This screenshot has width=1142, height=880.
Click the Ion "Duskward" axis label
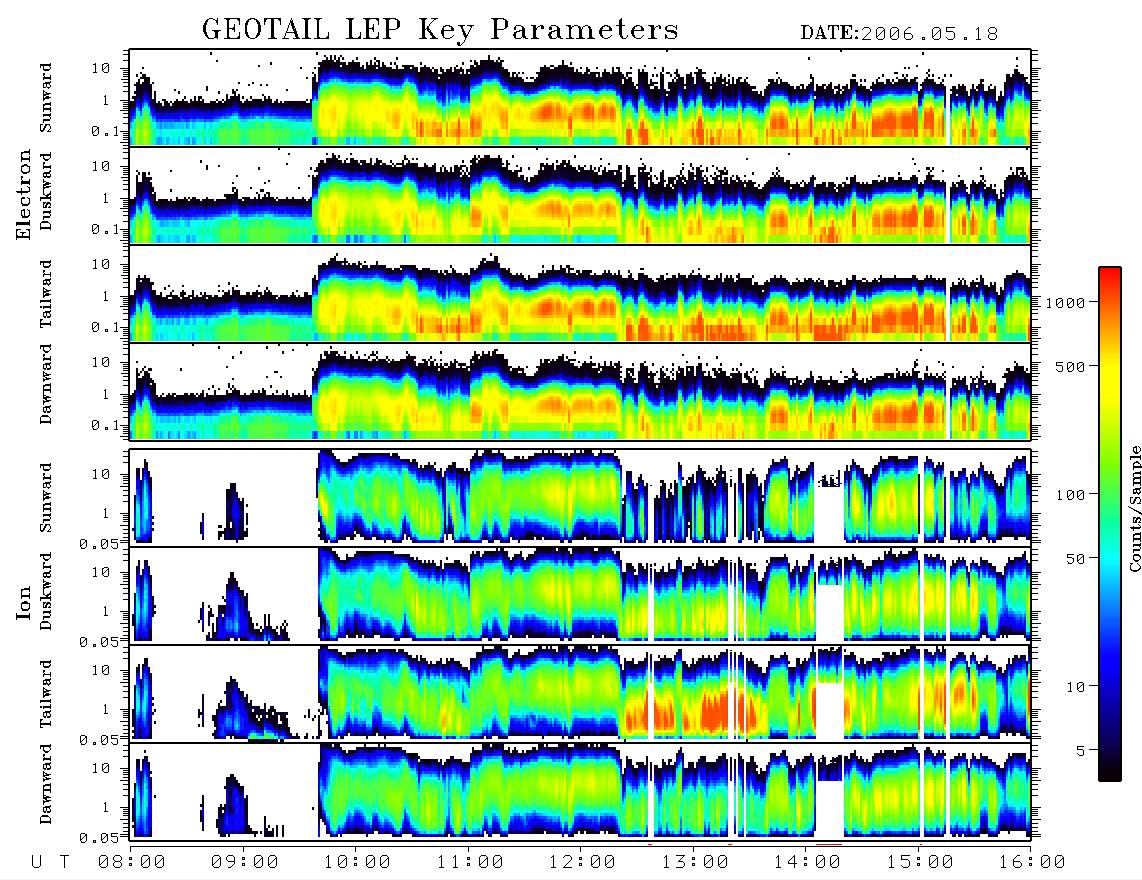46,591
